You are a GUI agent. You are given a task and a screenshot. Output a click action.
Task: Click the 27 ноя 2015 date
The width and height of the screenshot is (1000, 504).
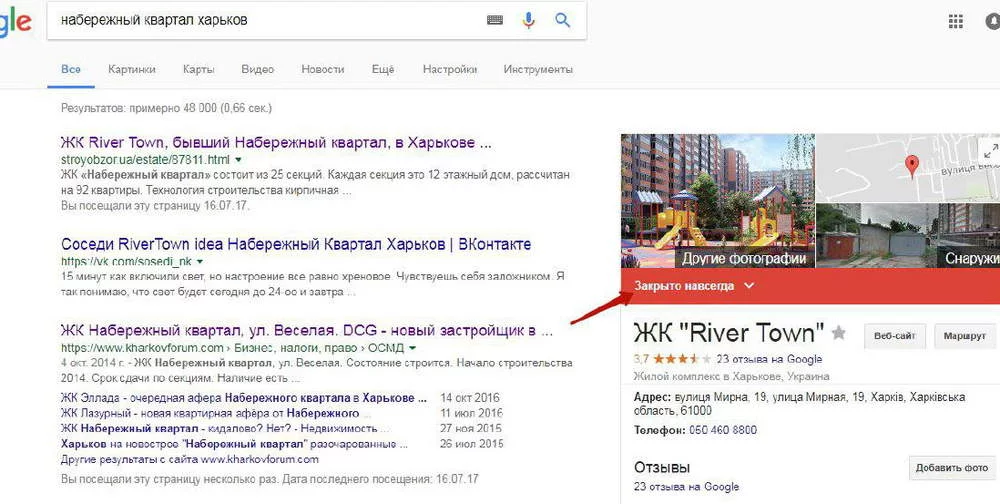471,428
